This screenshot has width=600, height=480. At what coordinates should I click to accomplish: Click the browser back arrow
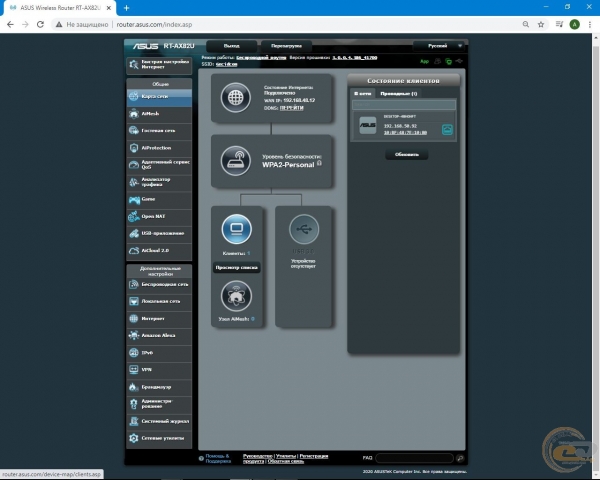[x=10, y=24]
